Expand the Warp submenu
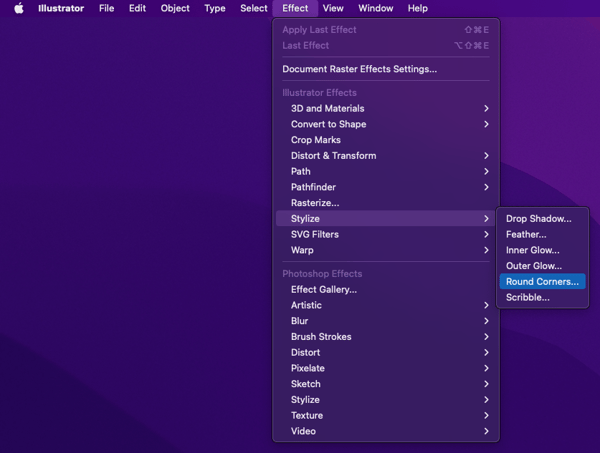 386,250
